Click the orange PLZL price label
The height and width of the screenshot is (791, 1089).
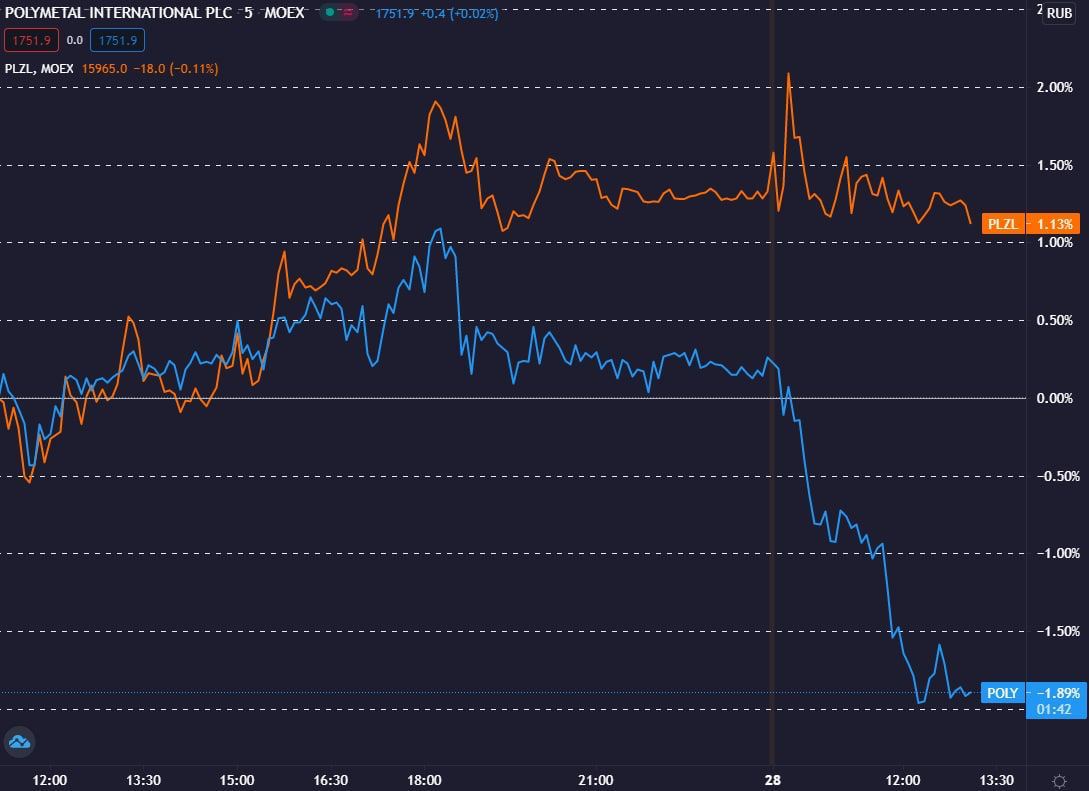point(1002,224)
